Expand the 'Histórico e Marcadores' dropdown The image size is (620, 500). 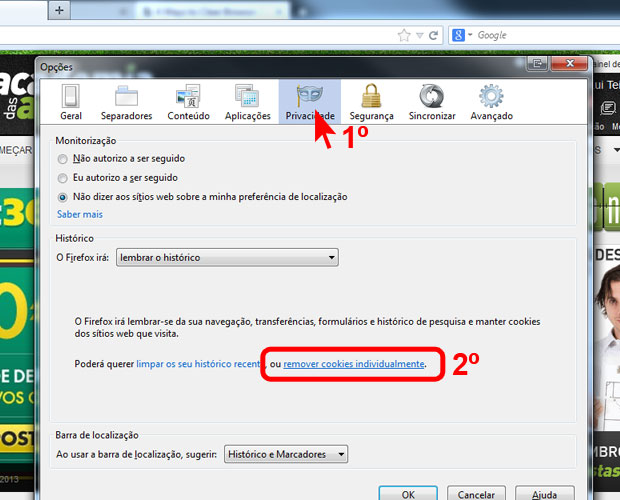coord(286,455)
